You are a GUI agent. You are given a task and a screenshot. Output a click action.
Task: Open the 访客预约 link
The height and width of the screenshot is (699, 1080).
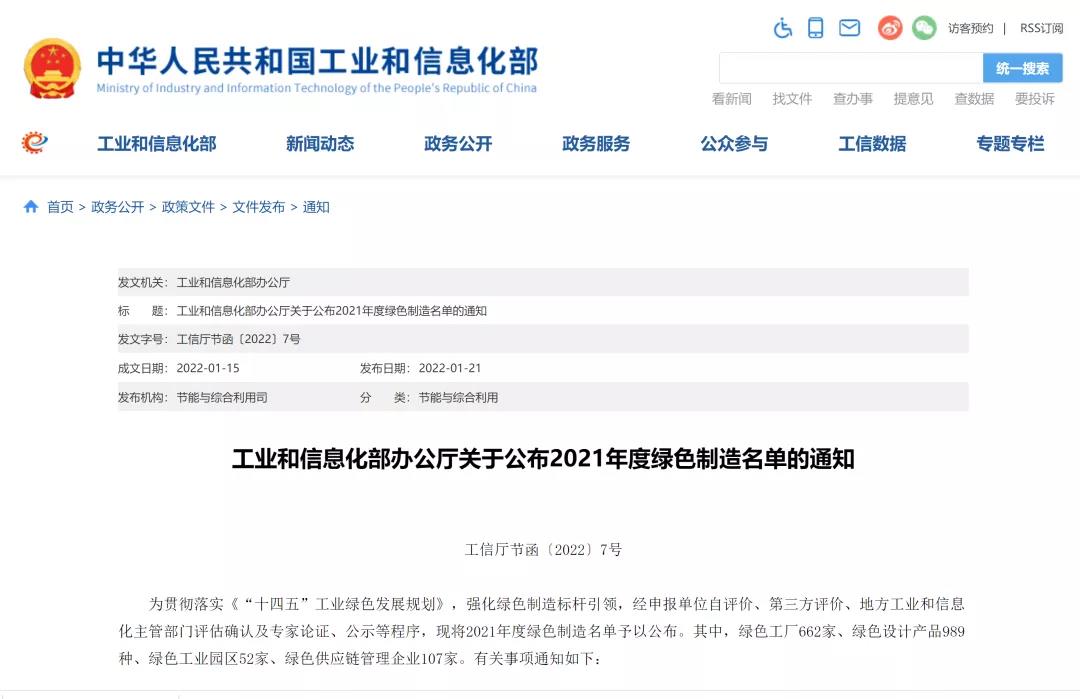[970, 28]
